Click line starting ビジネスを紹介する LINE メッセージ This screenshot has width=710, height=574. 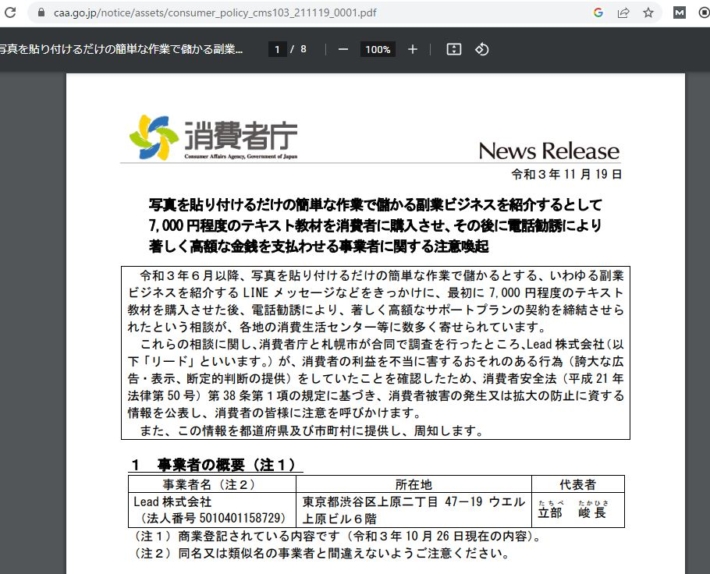[376, 293]
